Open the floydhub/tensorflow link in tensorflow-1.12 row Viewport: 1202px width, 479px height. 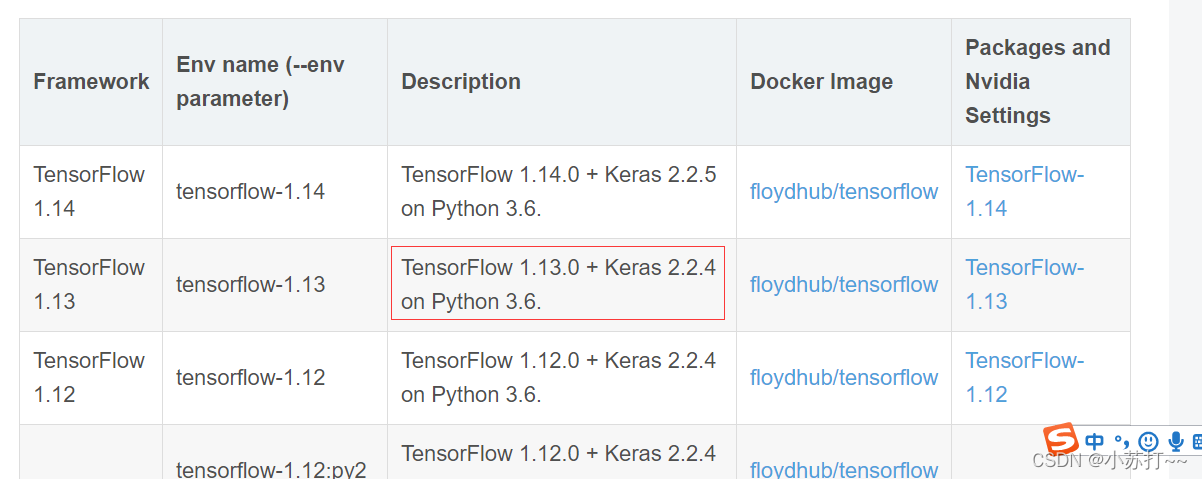pos(844,377)
